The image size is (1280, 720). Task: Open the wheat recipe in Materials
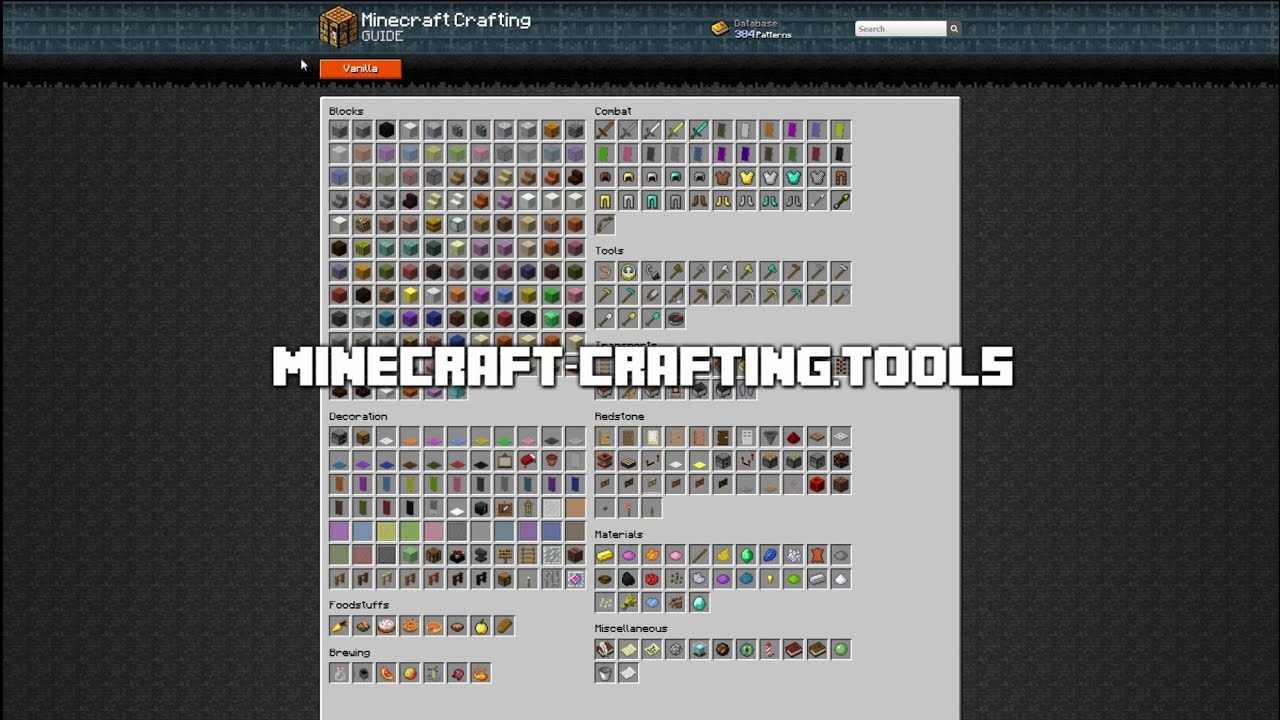(628, 603)
